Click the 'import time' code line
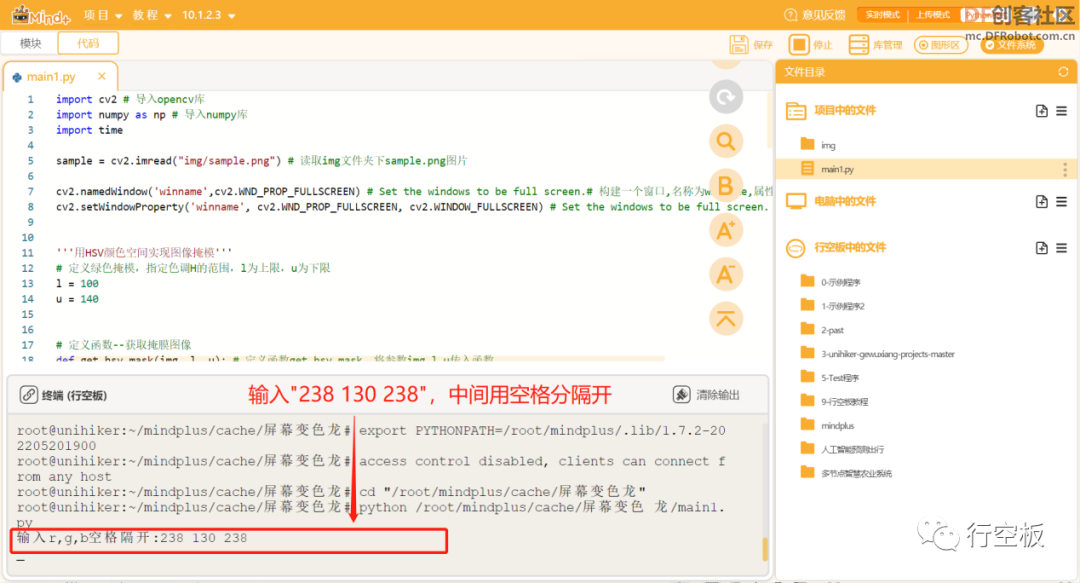The image size is (1080, 583). click(90, 130)
